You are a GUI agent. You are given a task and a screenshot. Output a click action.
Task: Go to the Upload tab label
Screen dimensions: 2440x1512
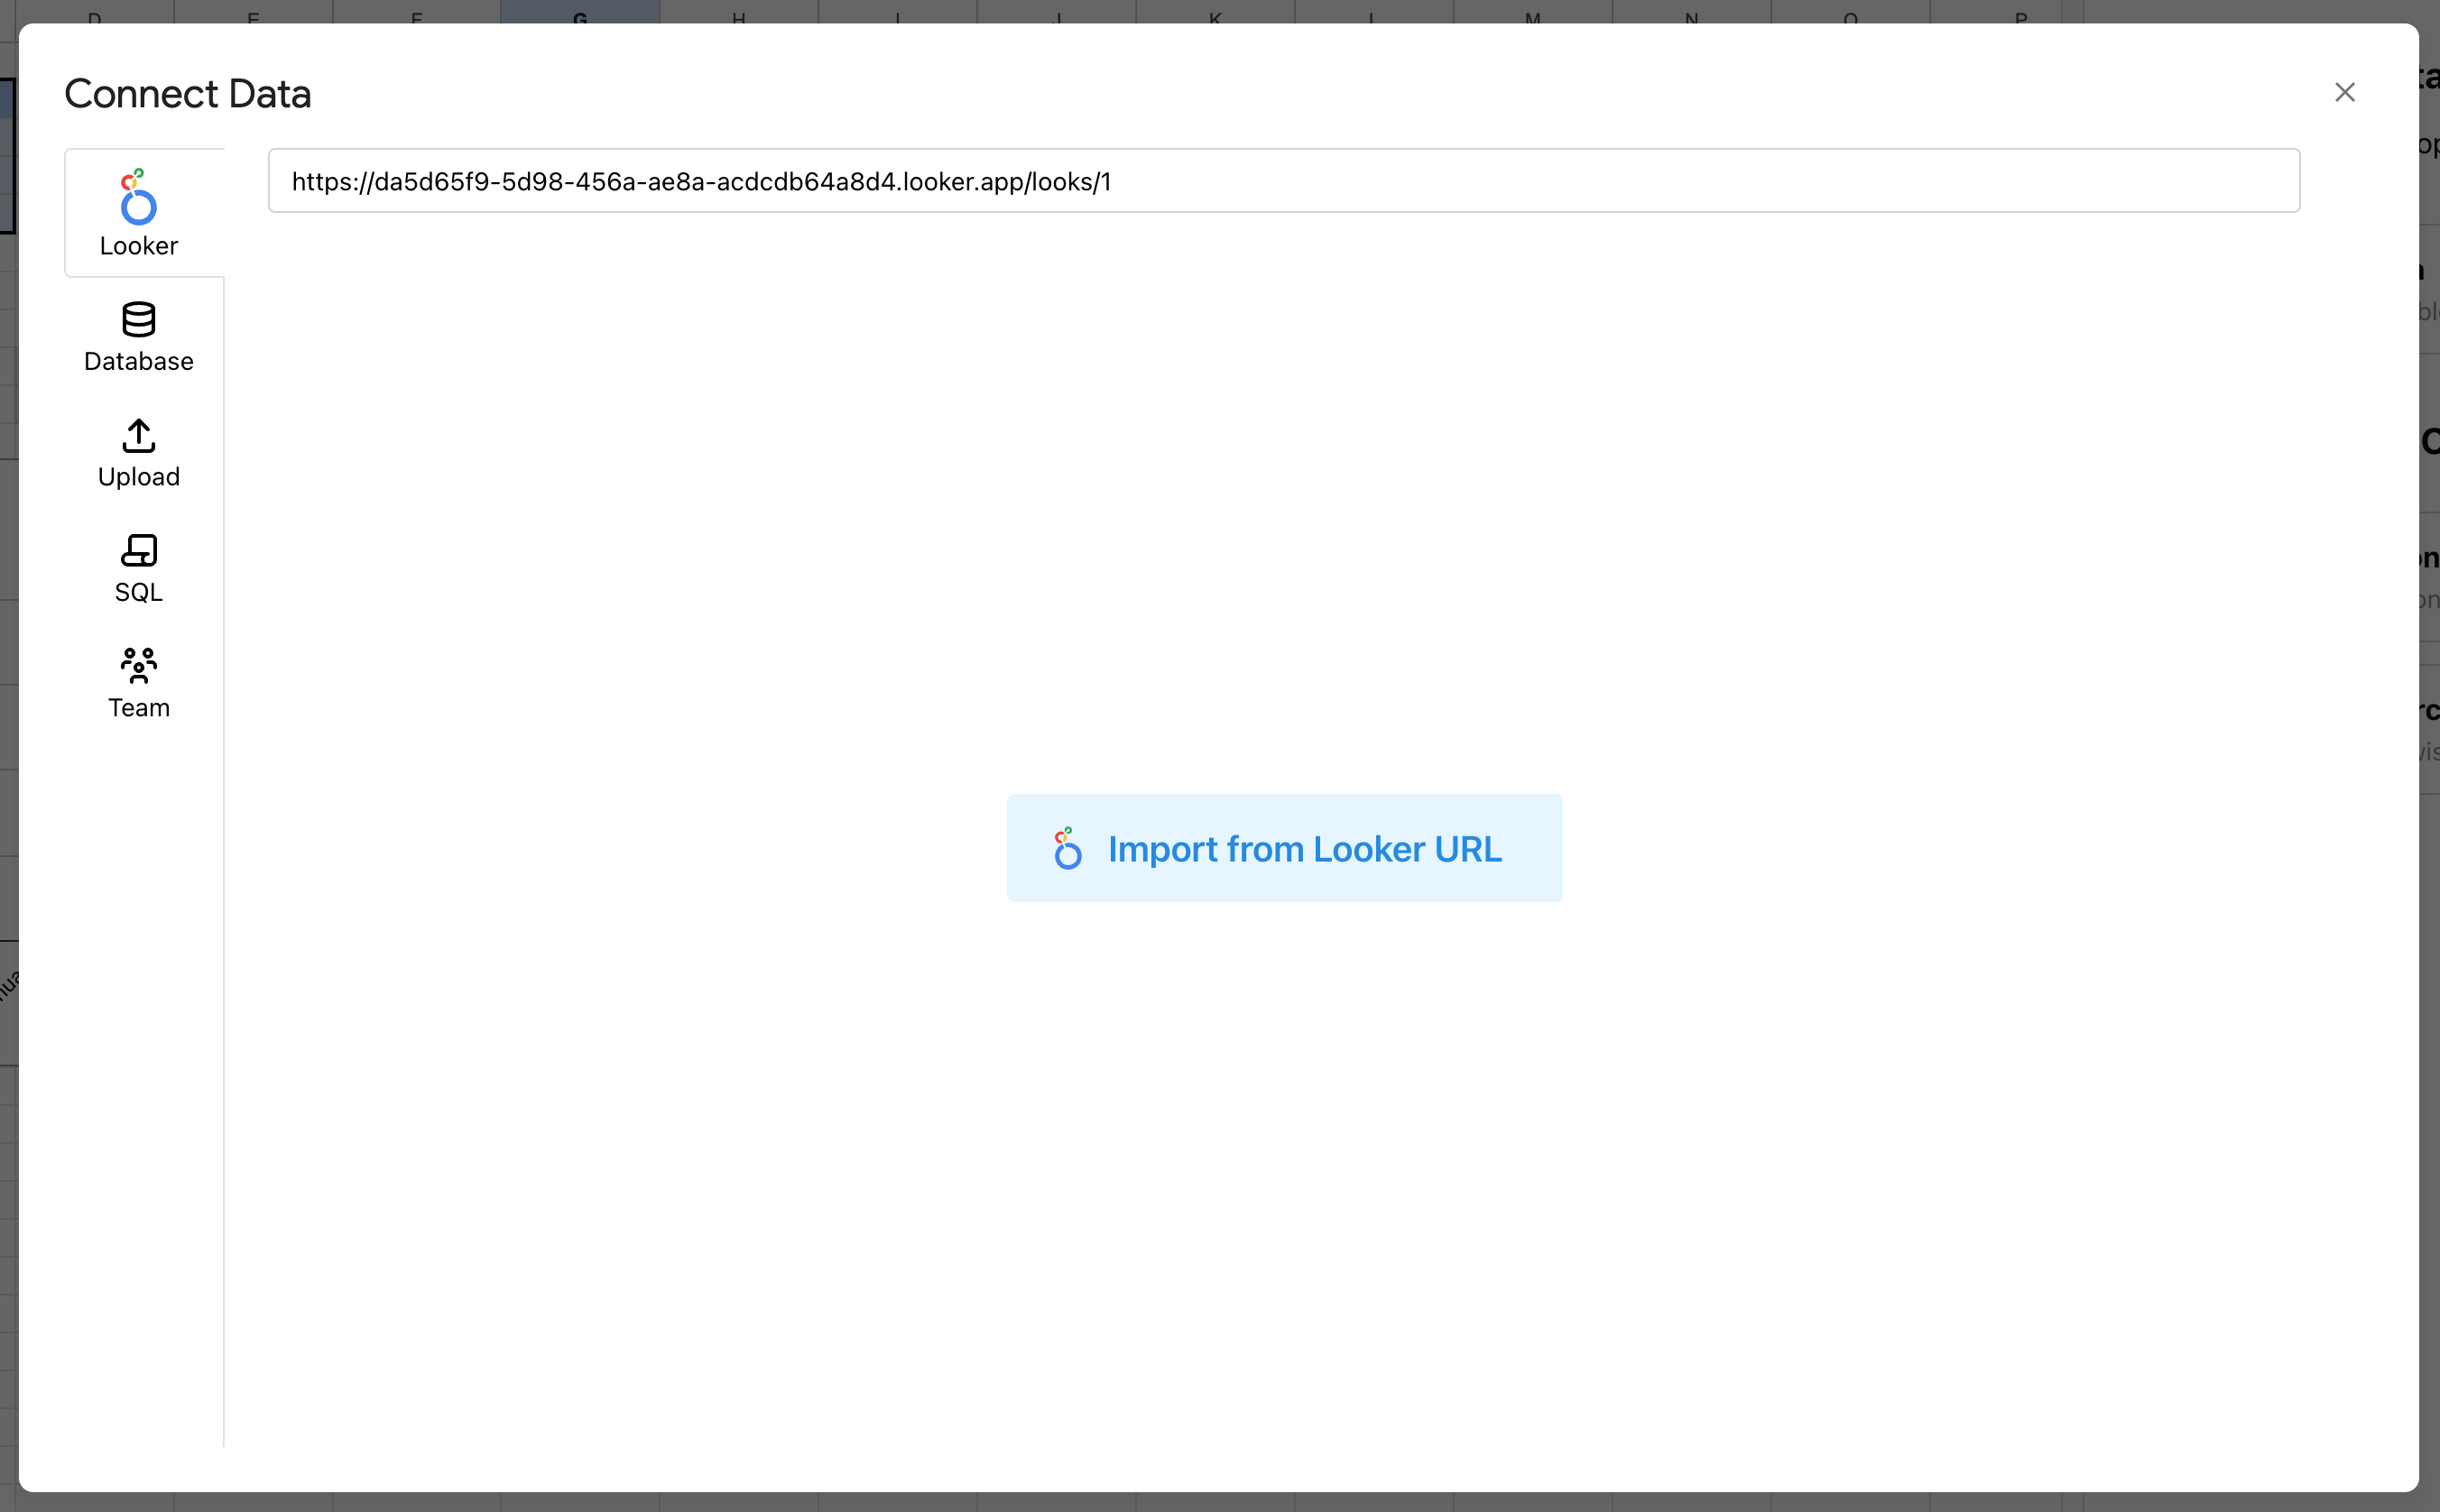click(x=138, y=477)
